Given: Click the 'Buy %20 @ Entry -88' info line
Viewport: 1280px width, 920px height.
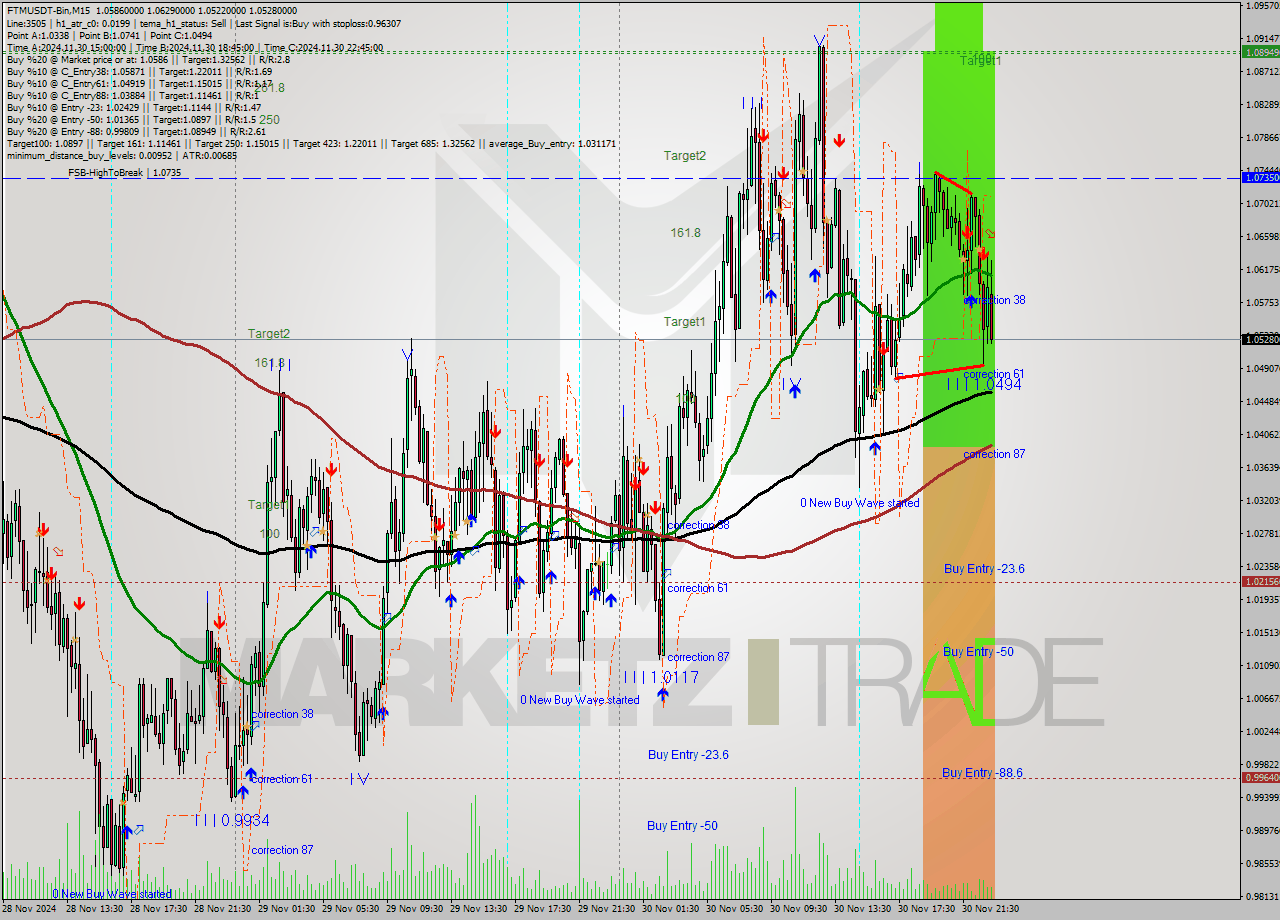Looking at the screenshot, I should [136, 131].
